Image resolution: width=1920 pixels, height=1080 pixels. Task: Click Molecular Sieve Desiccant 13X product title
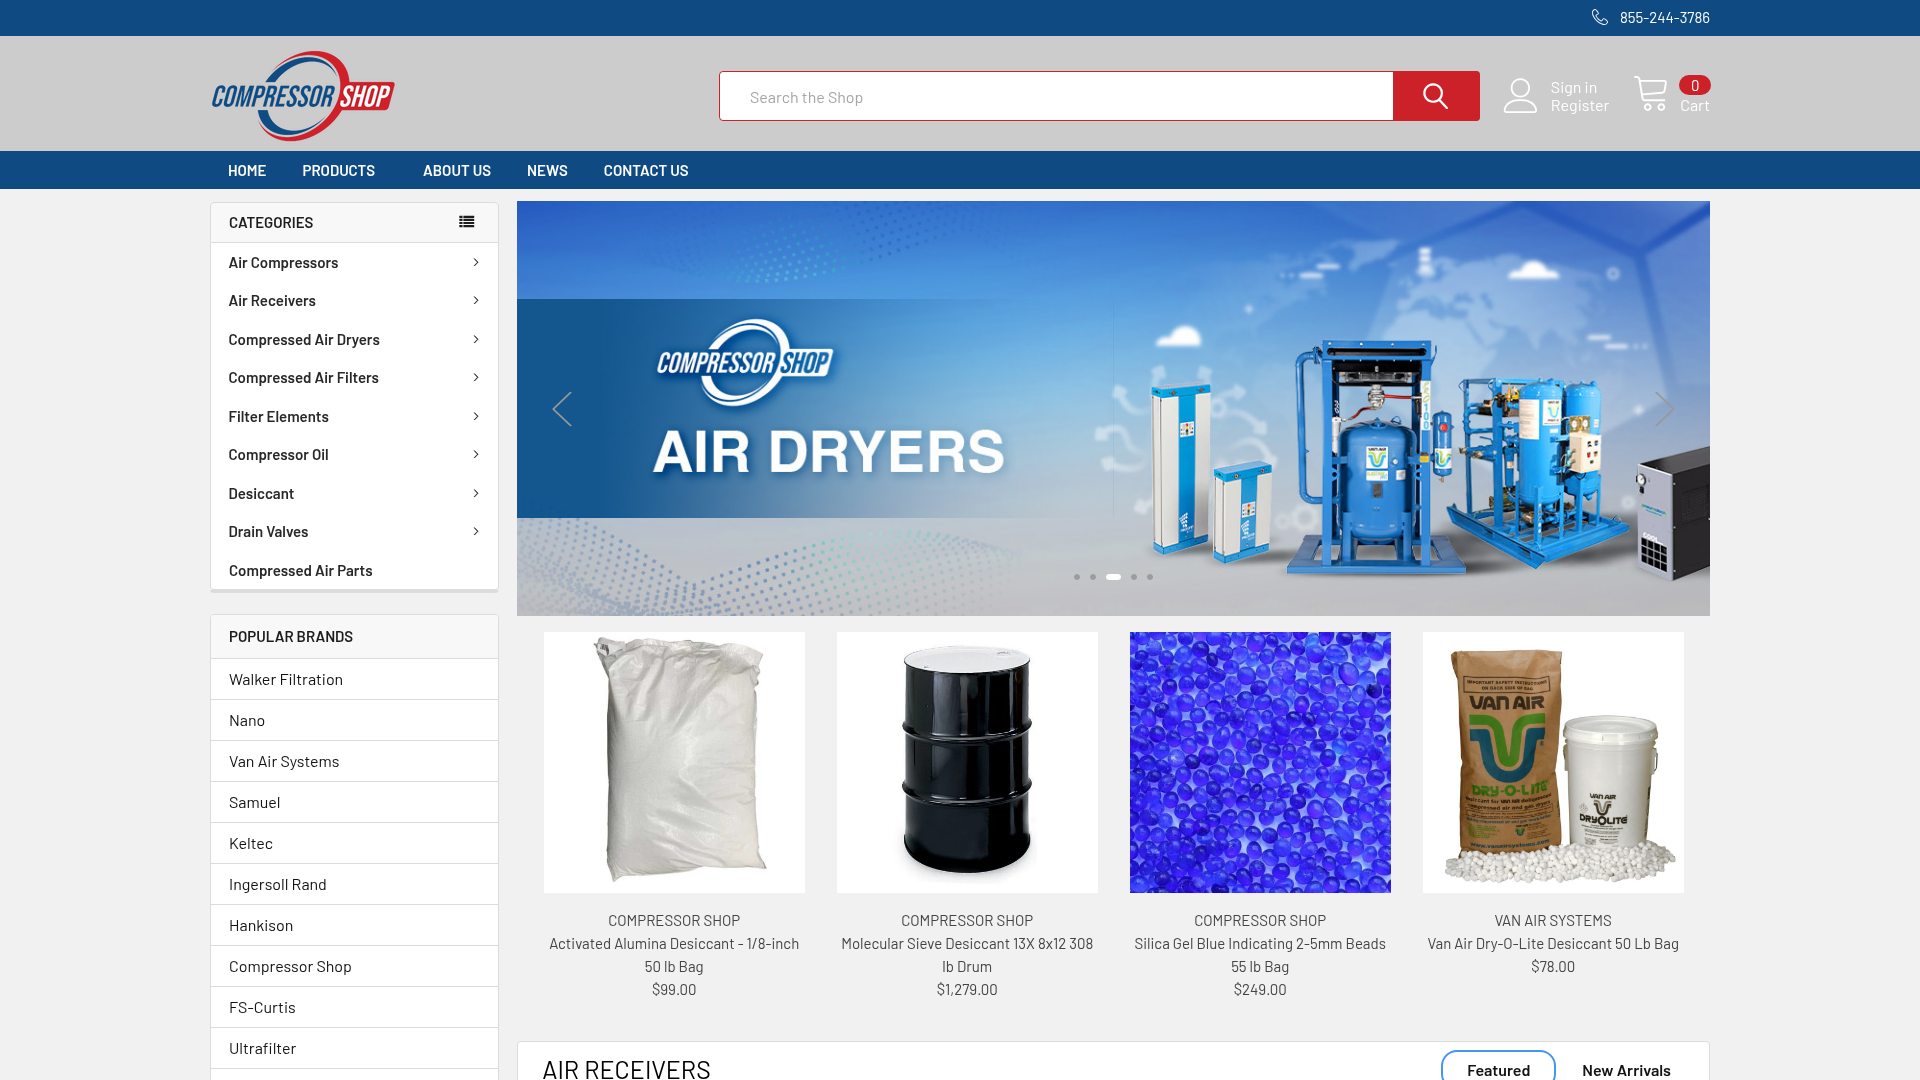click(x=967, y=955)
